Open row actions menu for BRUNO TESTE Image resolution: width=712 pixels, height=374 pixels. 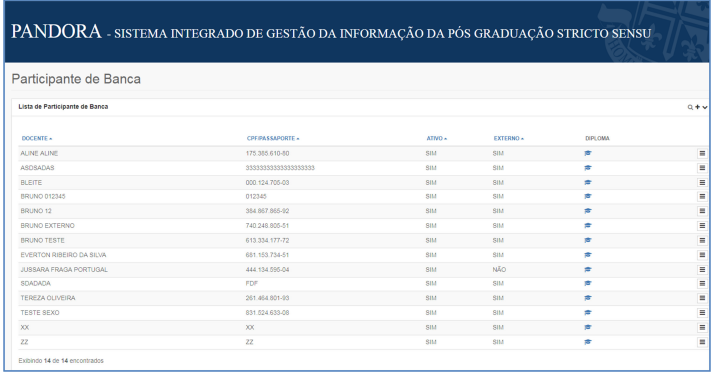point(702,241)
